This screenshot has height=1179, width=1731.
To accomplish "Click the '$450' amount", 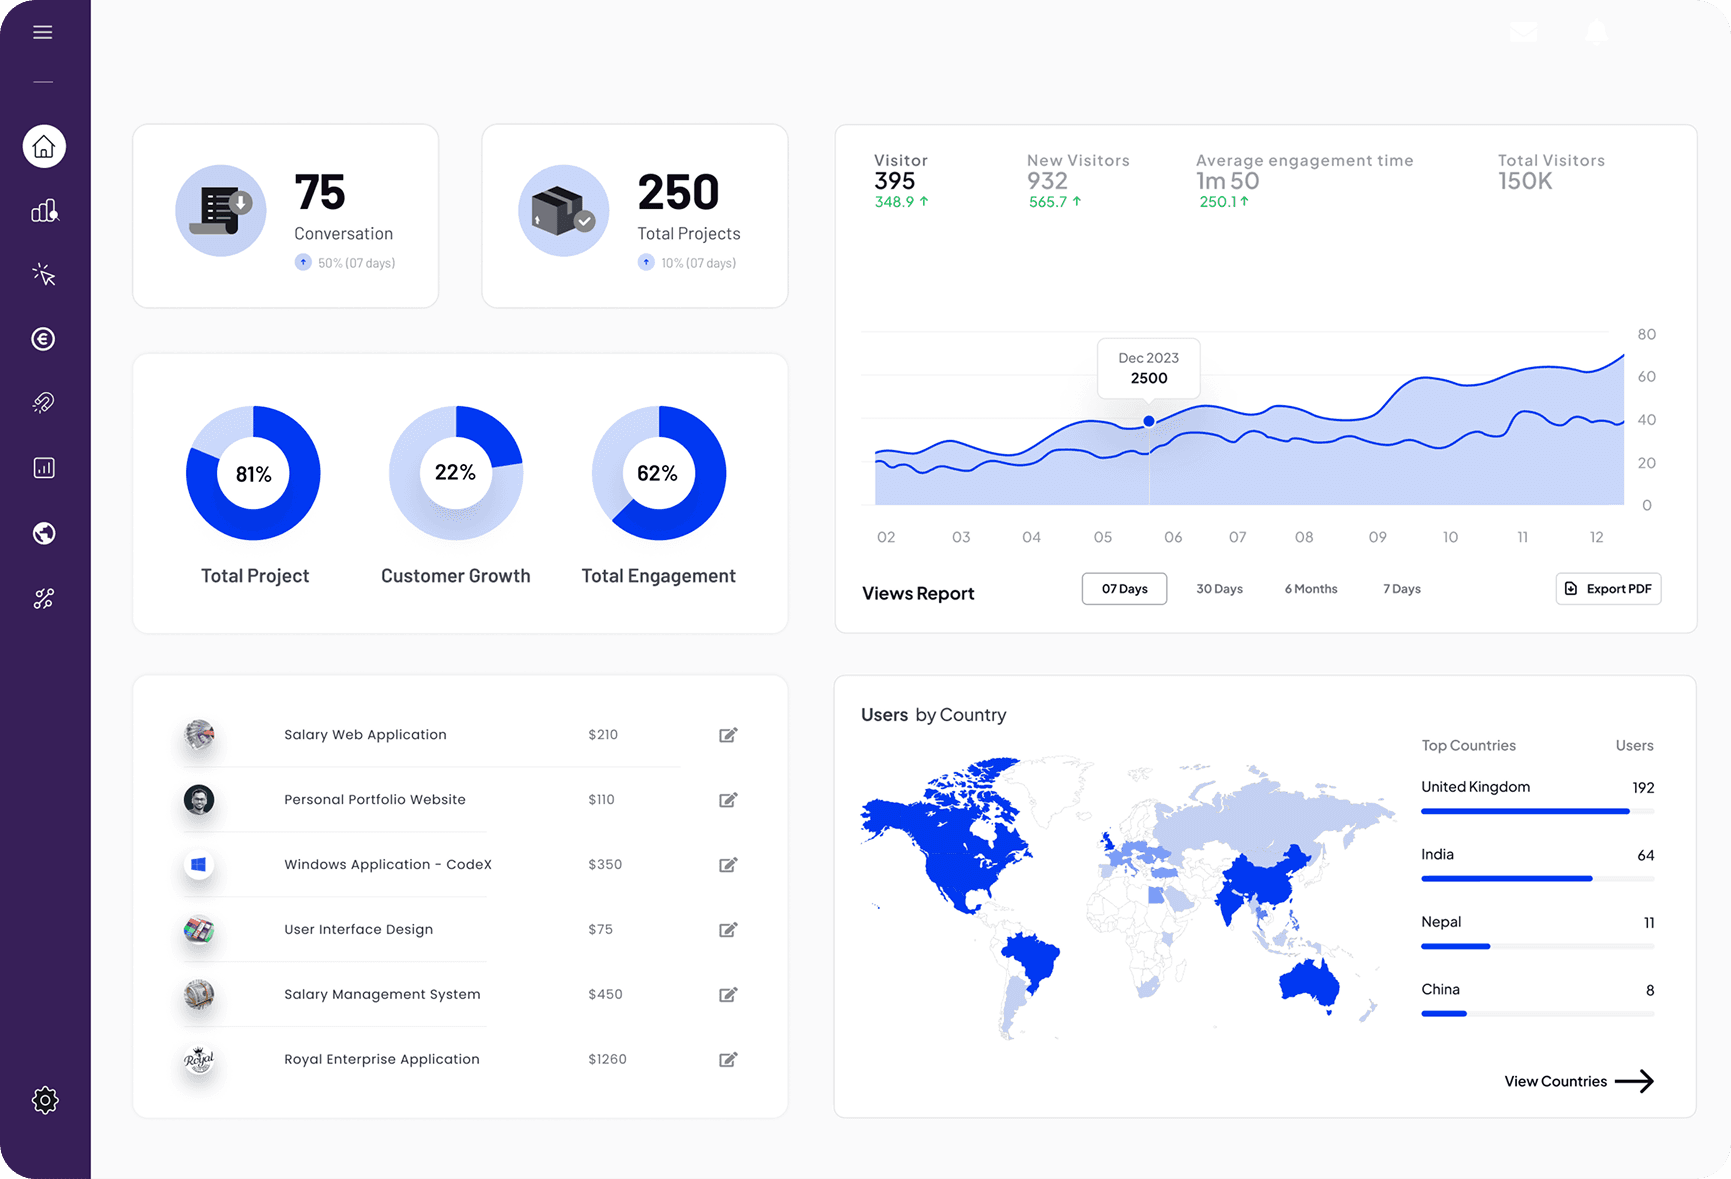I will (605, 994).
